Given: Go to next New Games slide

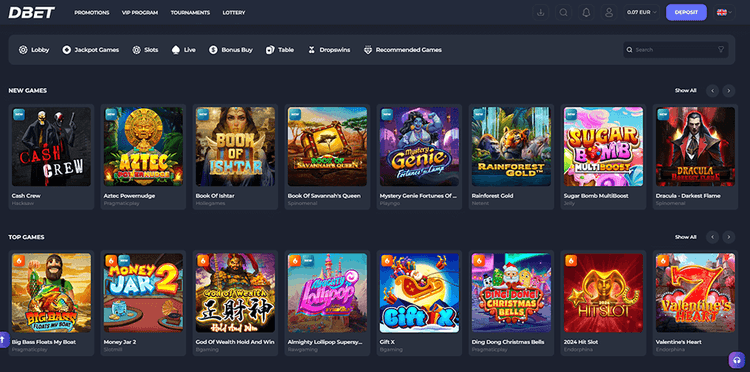Looking at the screenshot, I should coord(728,90).
